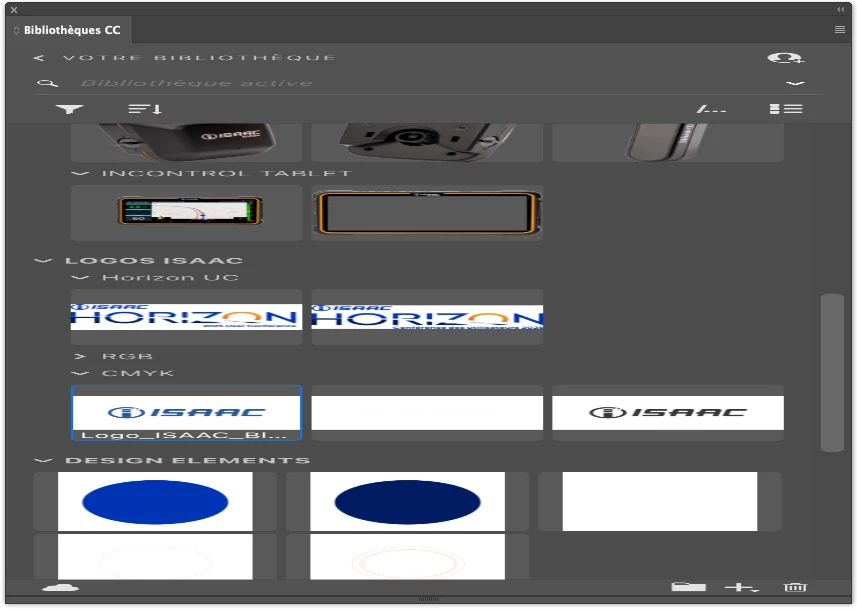Click the Logo_ISAAC_Bl... name label
The height and width of the screenshot is (611, 857).
pyautogui.click(x=184, y=435)
